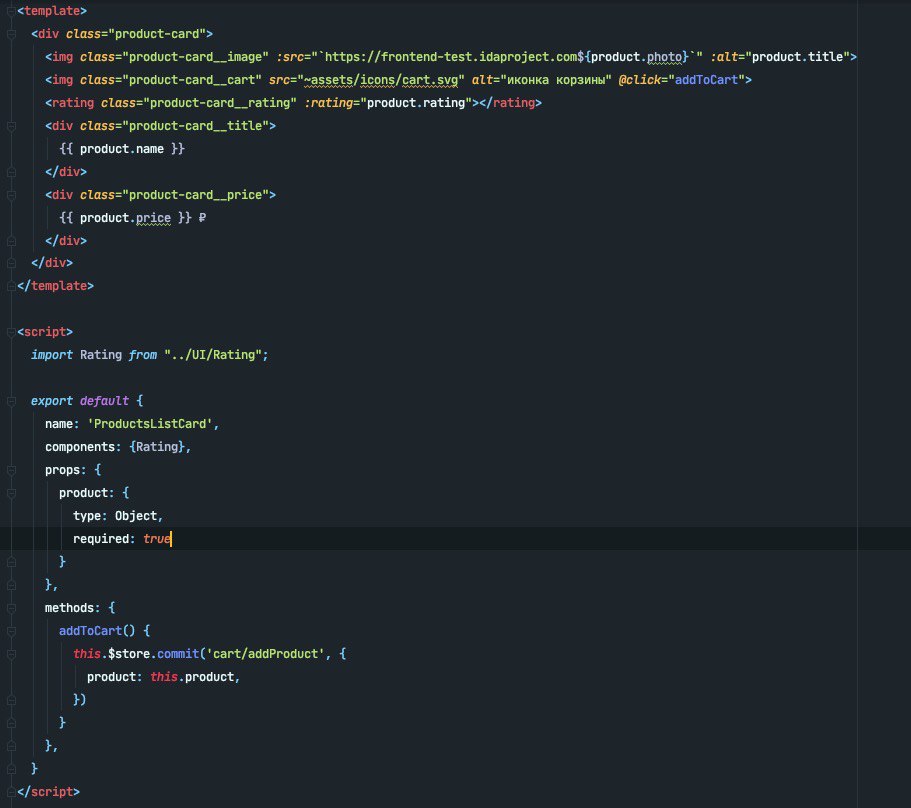
Task: Click {Rating} in the components line
Action: point(157,447)
